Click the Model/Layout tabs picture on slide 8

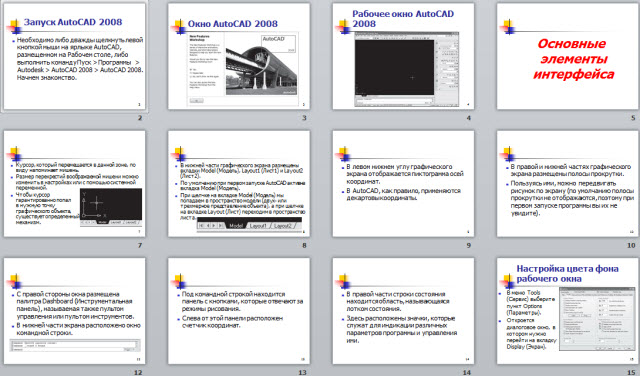[249, 225]
